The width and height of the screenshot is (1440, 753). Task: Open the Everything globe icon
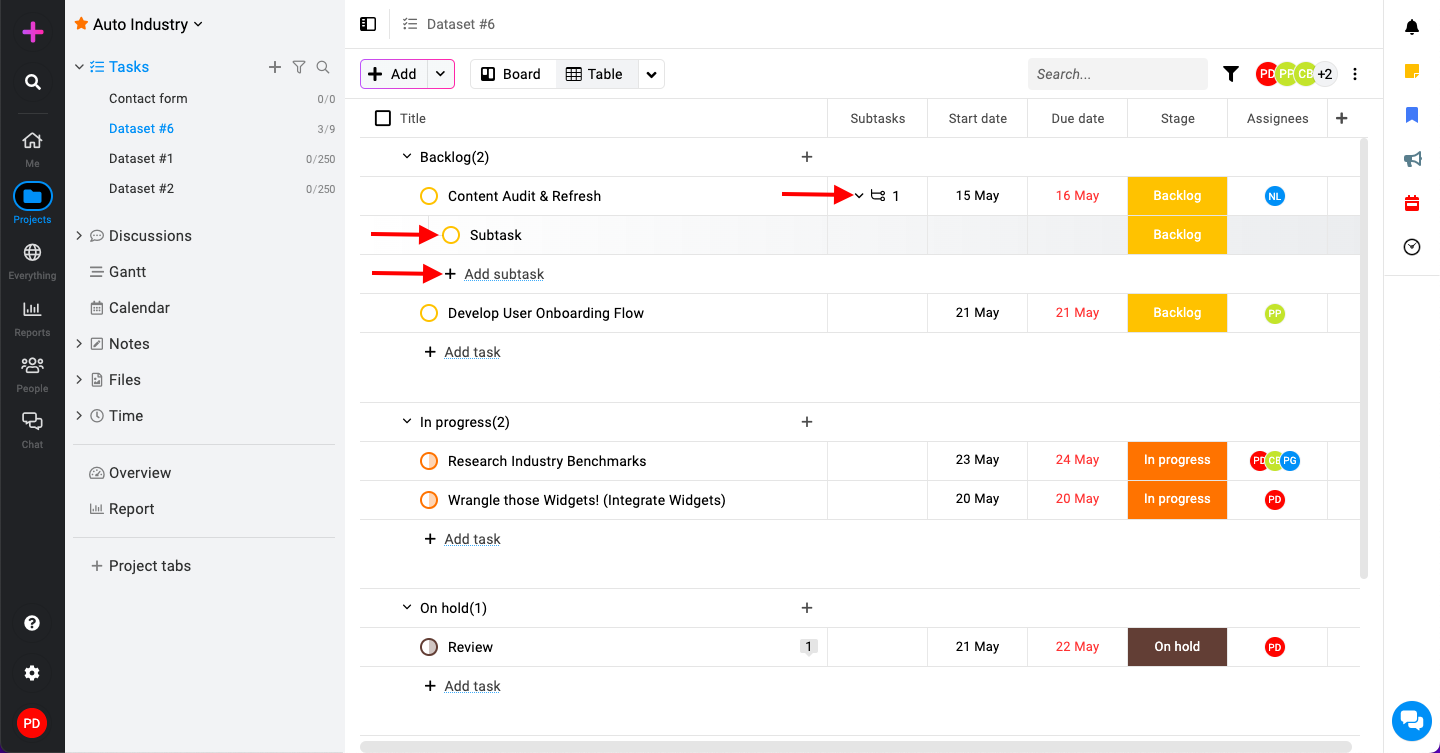coord(32,252)
